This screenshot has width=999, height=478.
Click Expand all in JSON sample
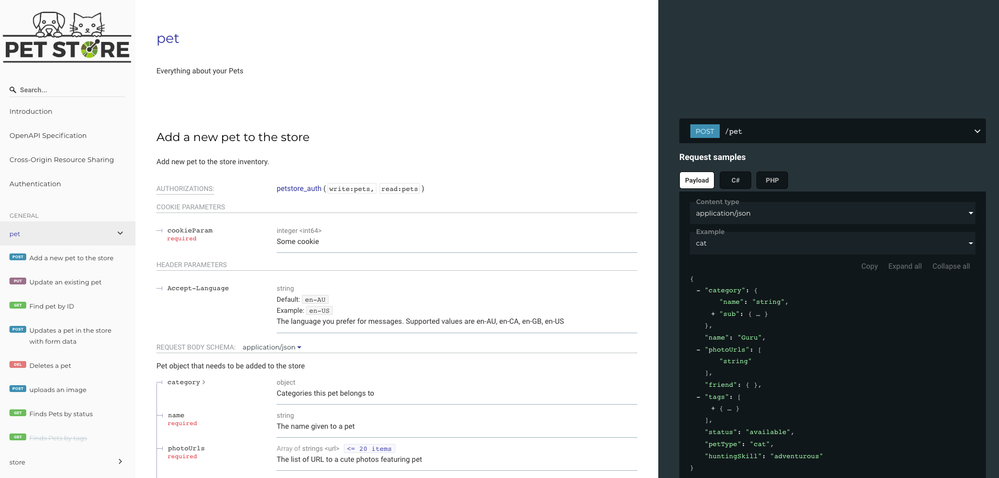904,266
